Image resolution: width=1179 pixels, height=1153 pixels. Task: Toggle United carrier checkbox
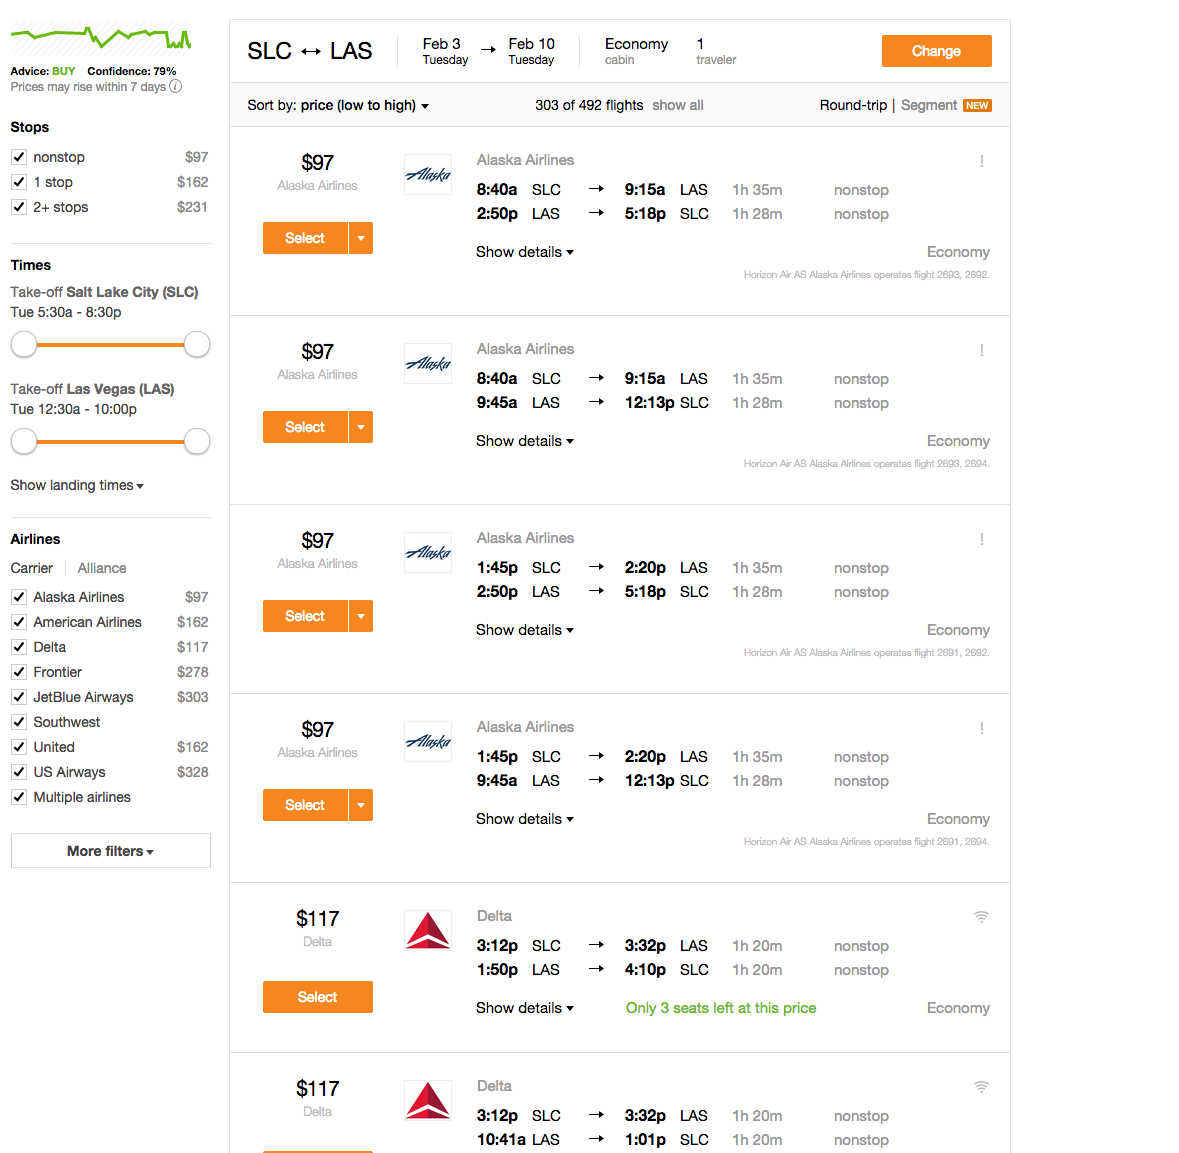(19, 747)
